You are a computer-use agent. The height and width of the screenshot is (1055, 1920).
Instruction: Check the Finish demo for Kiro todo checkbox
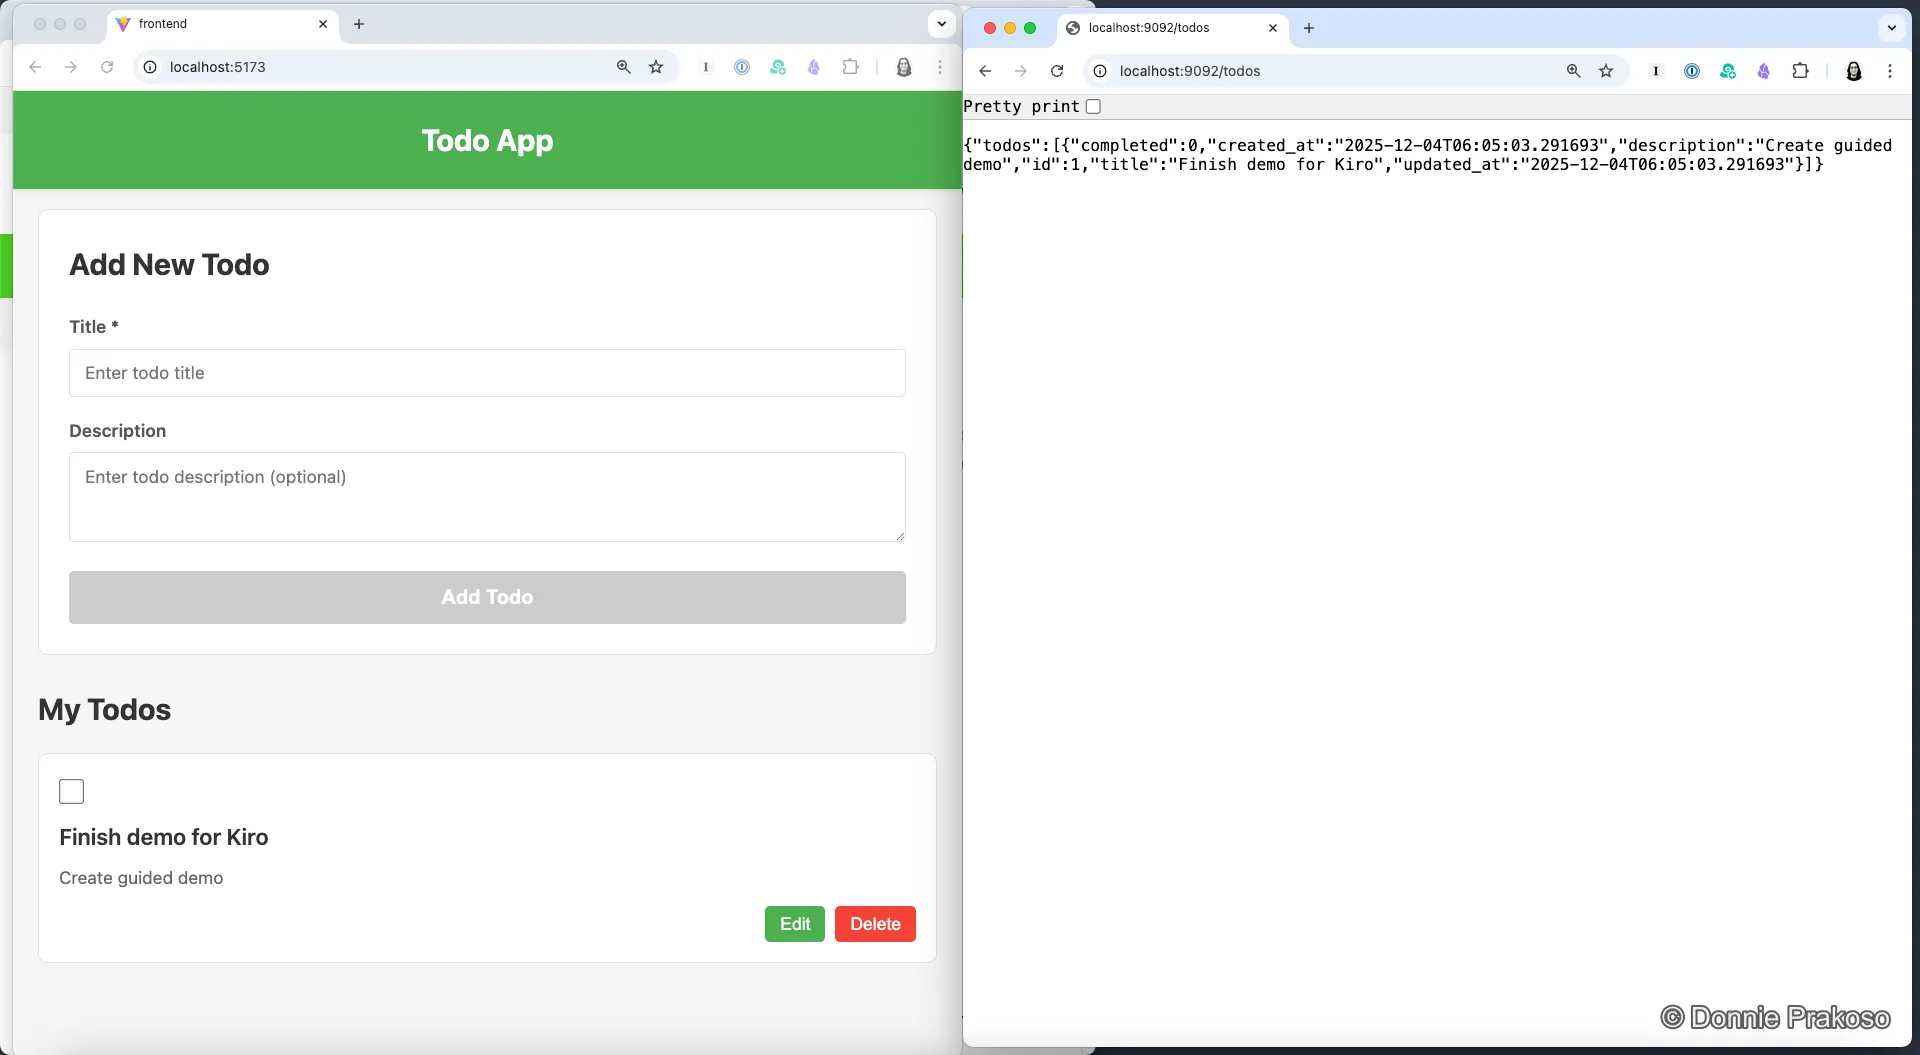71,791
